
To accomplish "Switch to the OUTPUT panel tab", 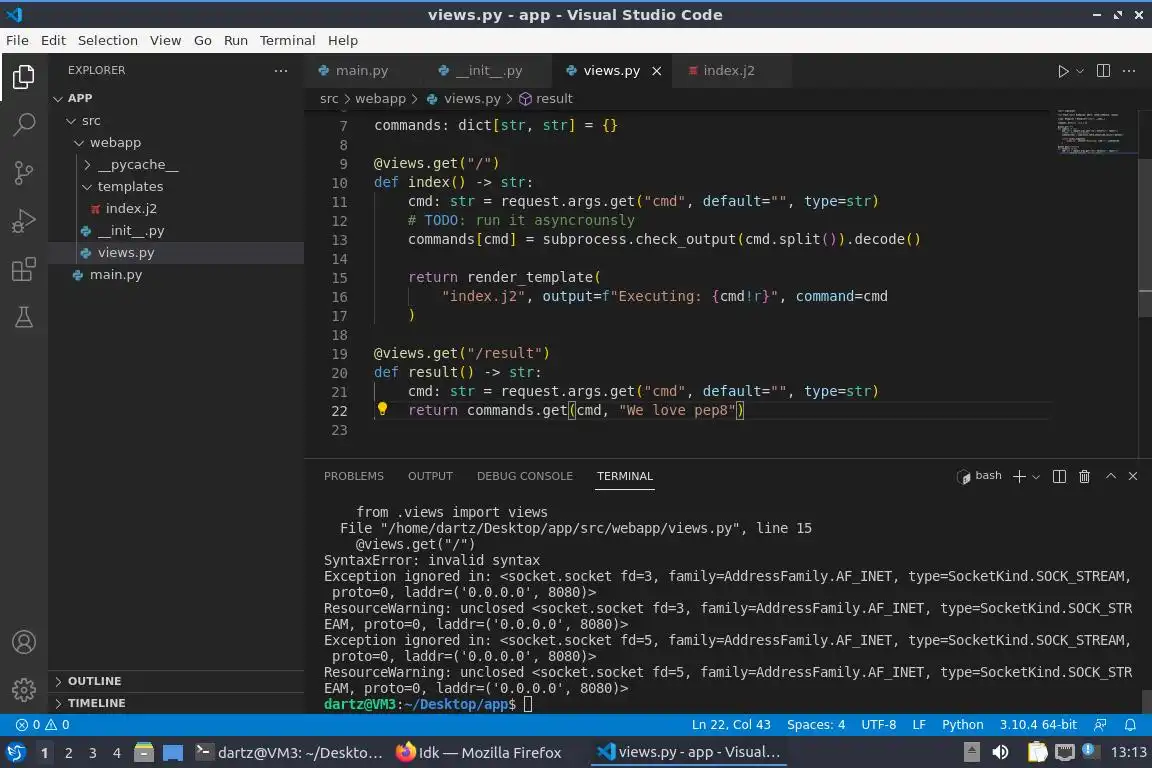I will [x=430, y=476].
